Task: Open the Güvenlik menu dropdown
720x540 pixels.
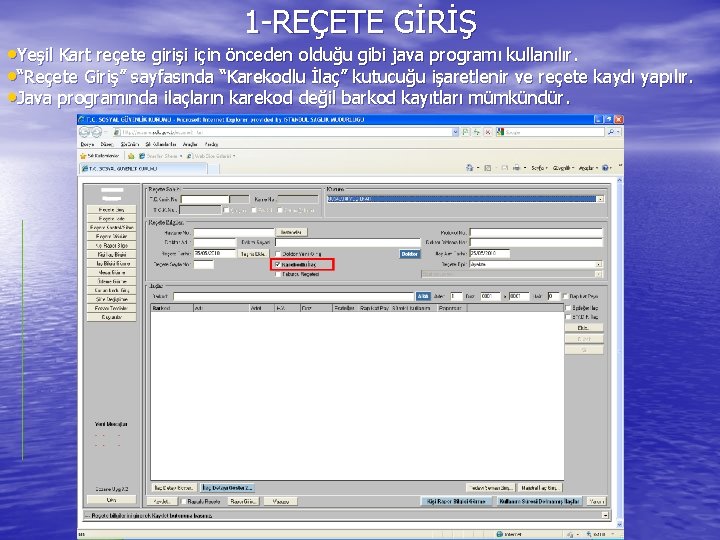Action: tap(563, 168)
